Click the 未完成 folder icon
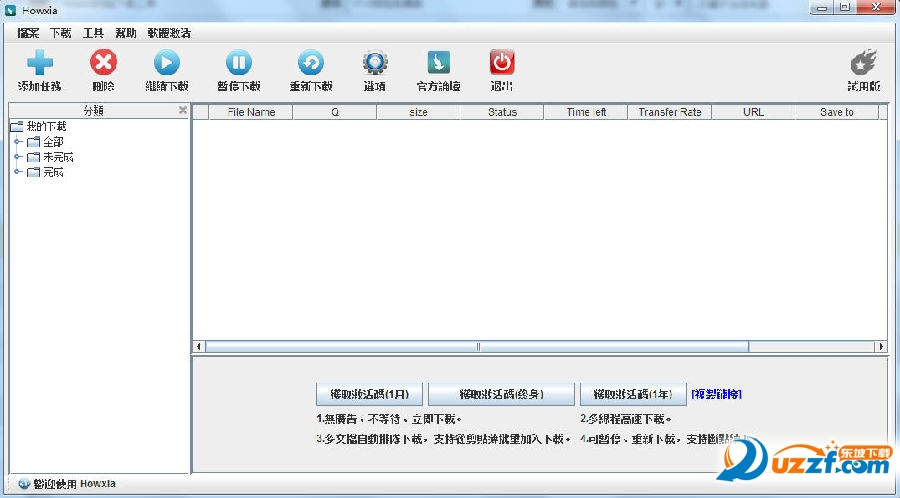Screen dimensions: 900x498 pyautogui.click(x=33, y=157)
